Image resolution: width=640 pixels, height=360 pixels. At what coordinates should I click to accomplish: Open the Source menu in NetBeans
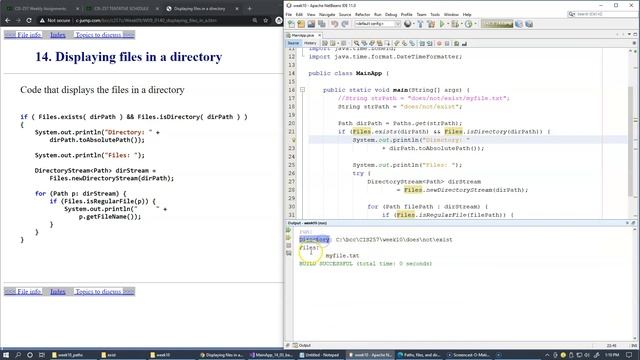(x=345, y=14)
